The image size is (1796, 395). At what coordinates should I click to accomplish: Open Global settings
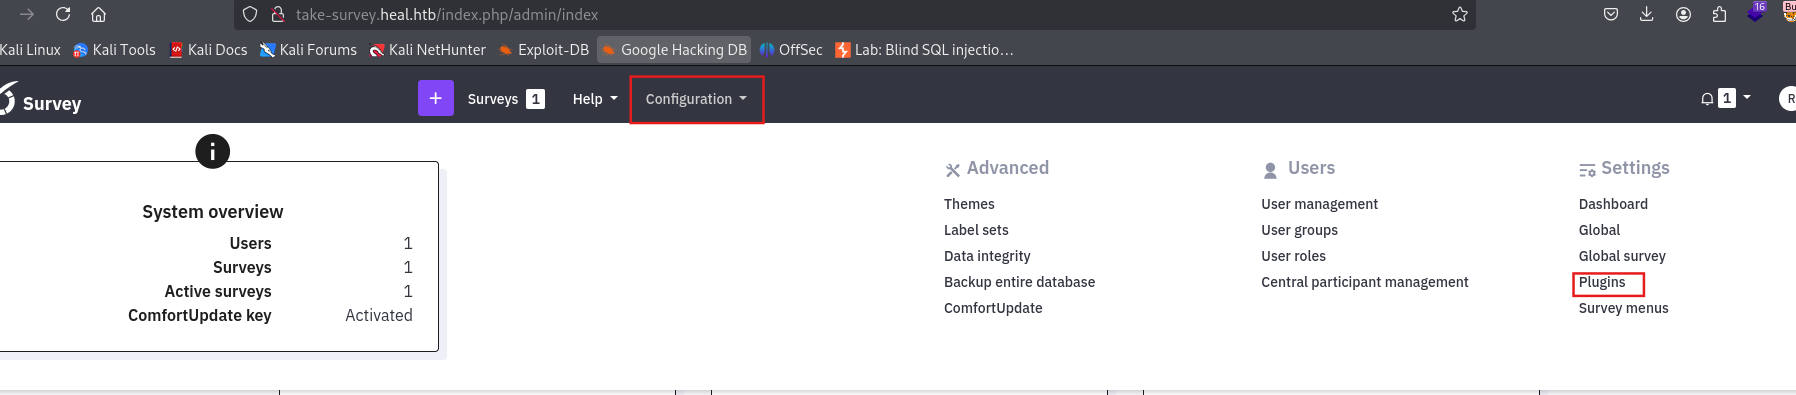pyautogui.click(x=1599, y=230)
